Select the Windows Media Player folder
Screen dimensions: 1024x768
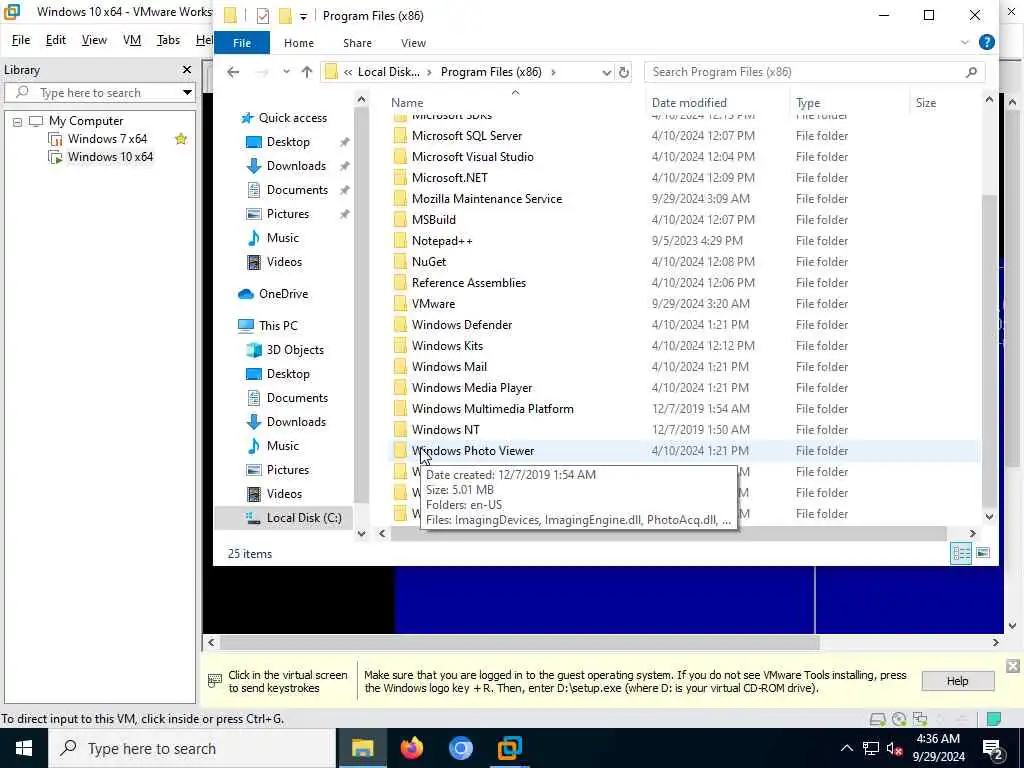point(472,388)
